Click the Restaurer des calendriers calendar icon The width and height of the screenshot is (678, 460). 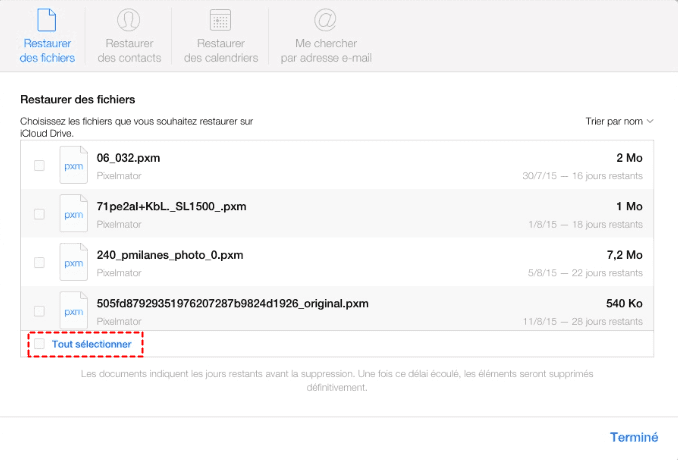tap(221, 20)
